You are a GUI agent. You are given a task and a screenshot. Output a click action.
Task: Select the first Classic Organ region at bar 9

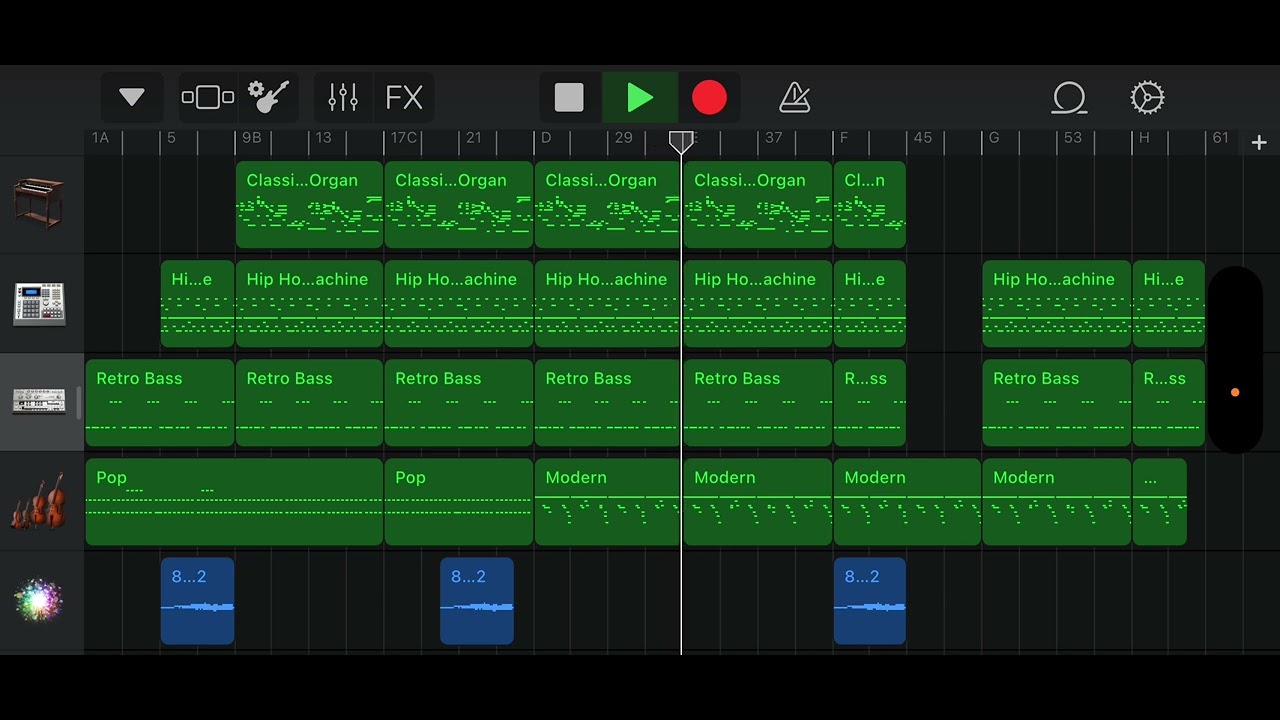coord(309,204)
